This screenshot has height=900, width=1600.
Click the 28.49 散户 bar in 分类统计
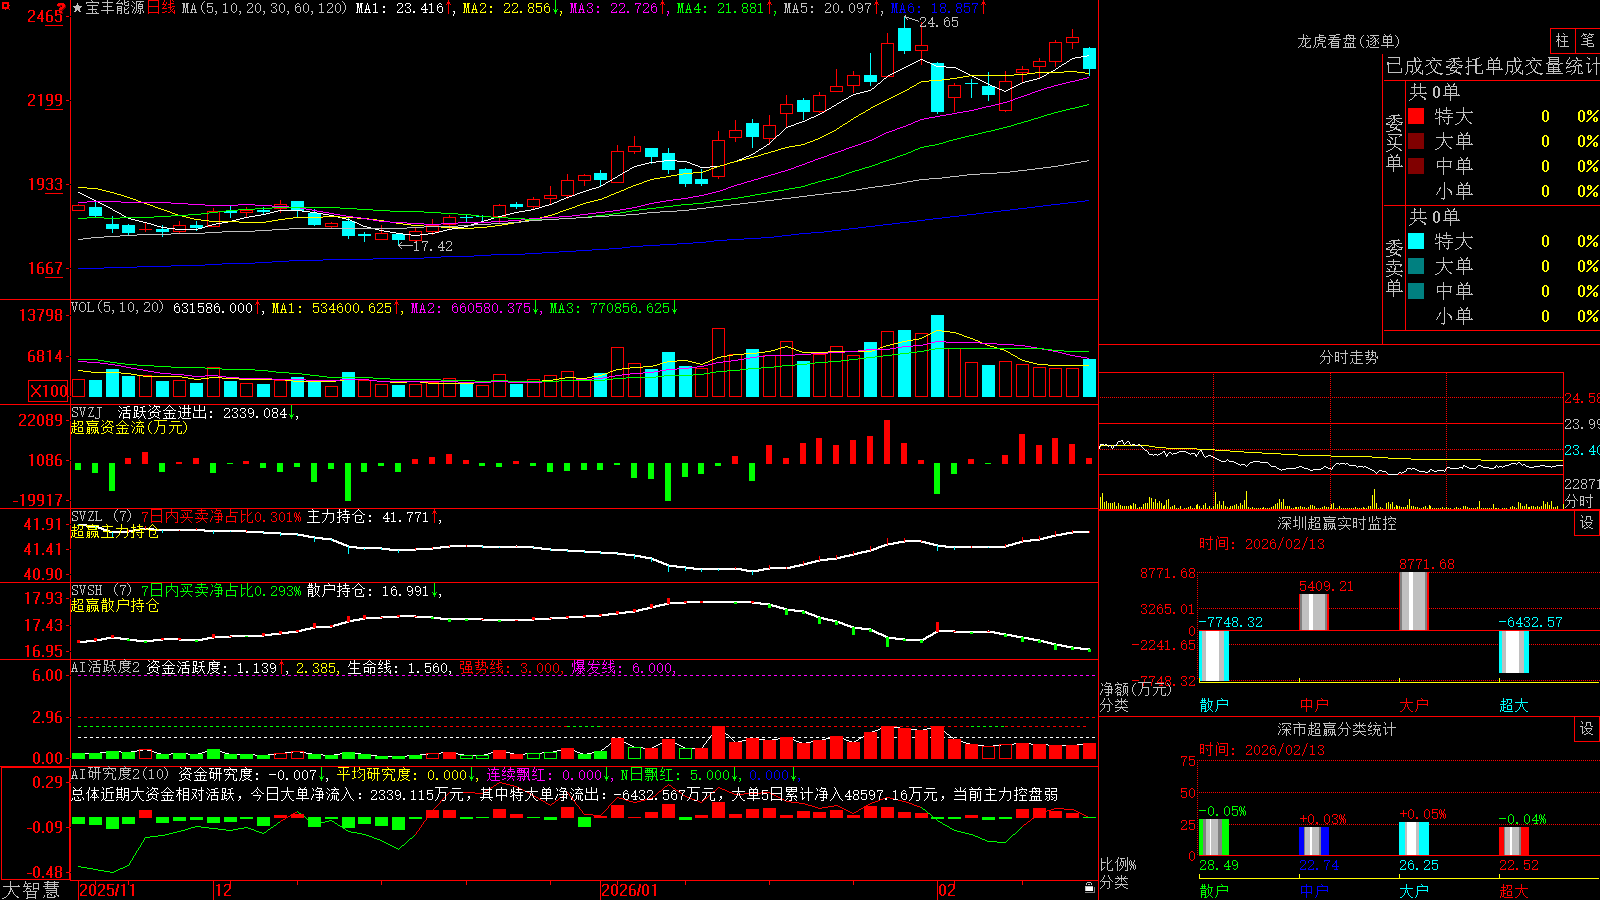click(1214, 838)
